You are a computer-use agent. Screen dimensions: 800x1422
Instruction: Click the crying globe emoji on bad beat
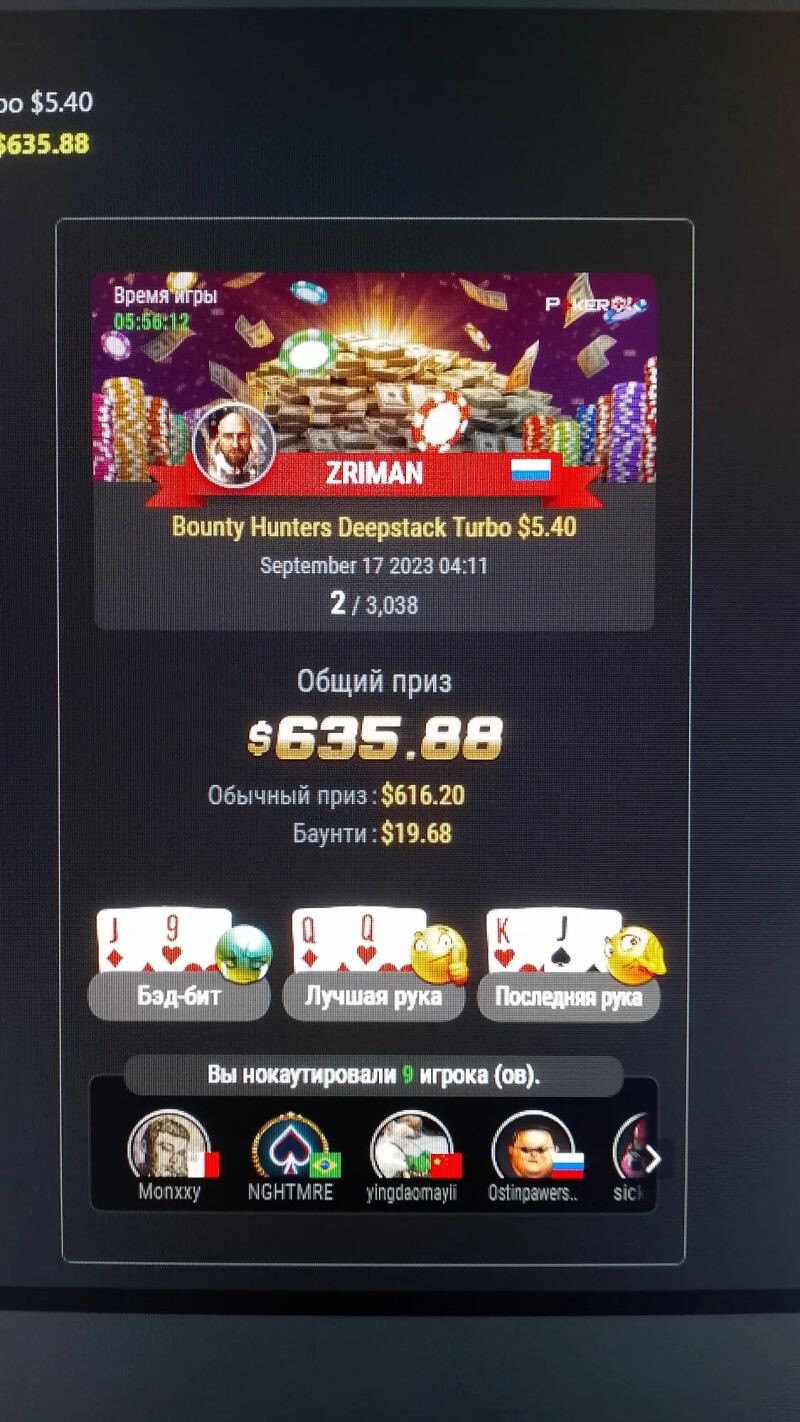point(243,953)
